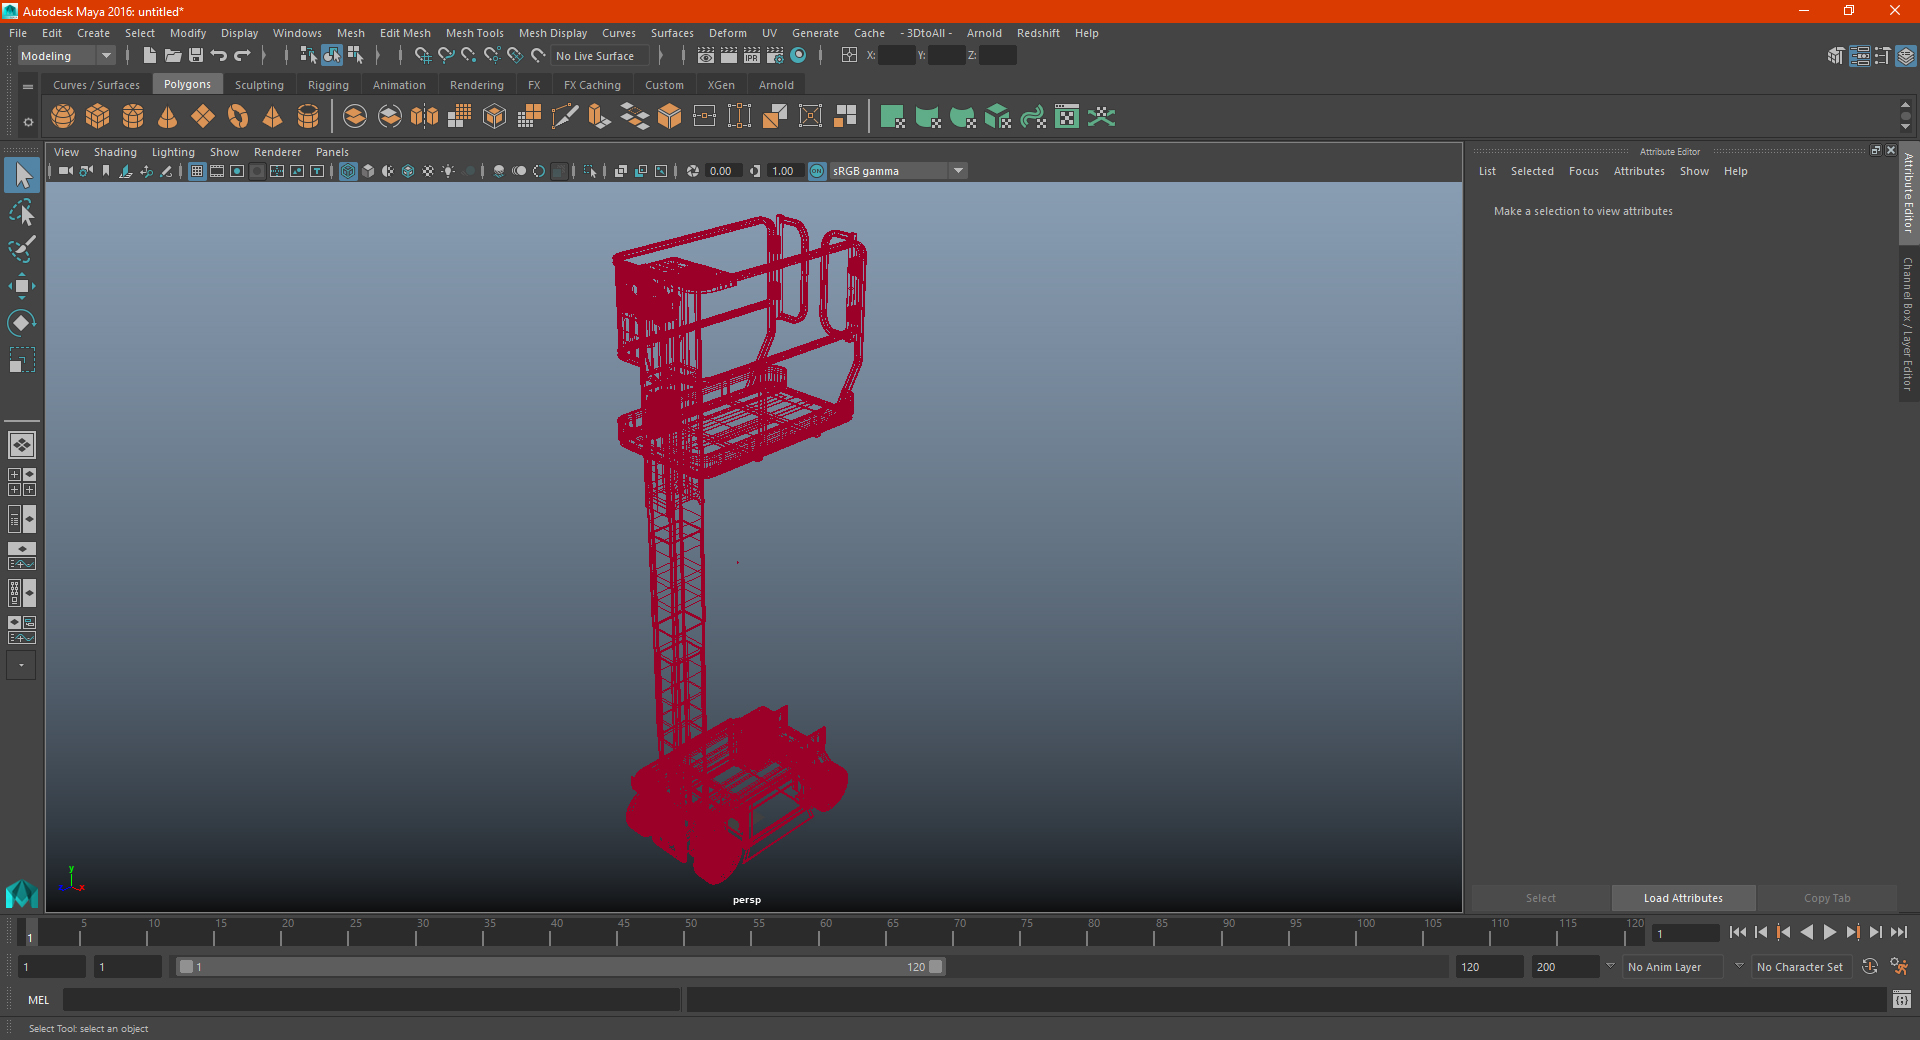Click the playback end time field 120
The image size is (1920, 1040).
coord(1489,967)
